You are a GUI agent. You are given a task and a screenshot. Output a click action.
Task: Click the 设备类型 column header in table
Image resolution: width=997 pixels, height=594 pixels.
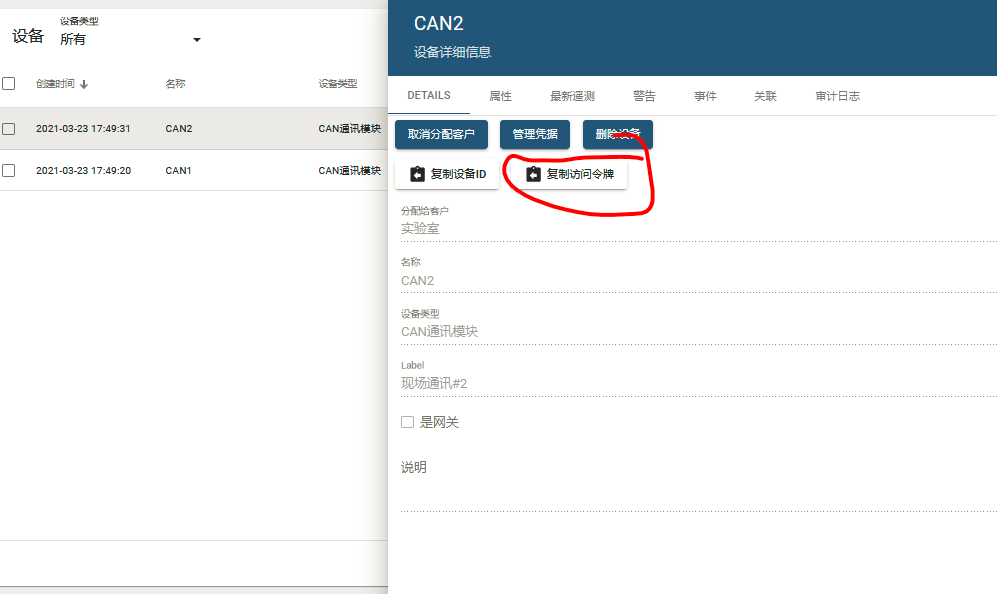338,83
